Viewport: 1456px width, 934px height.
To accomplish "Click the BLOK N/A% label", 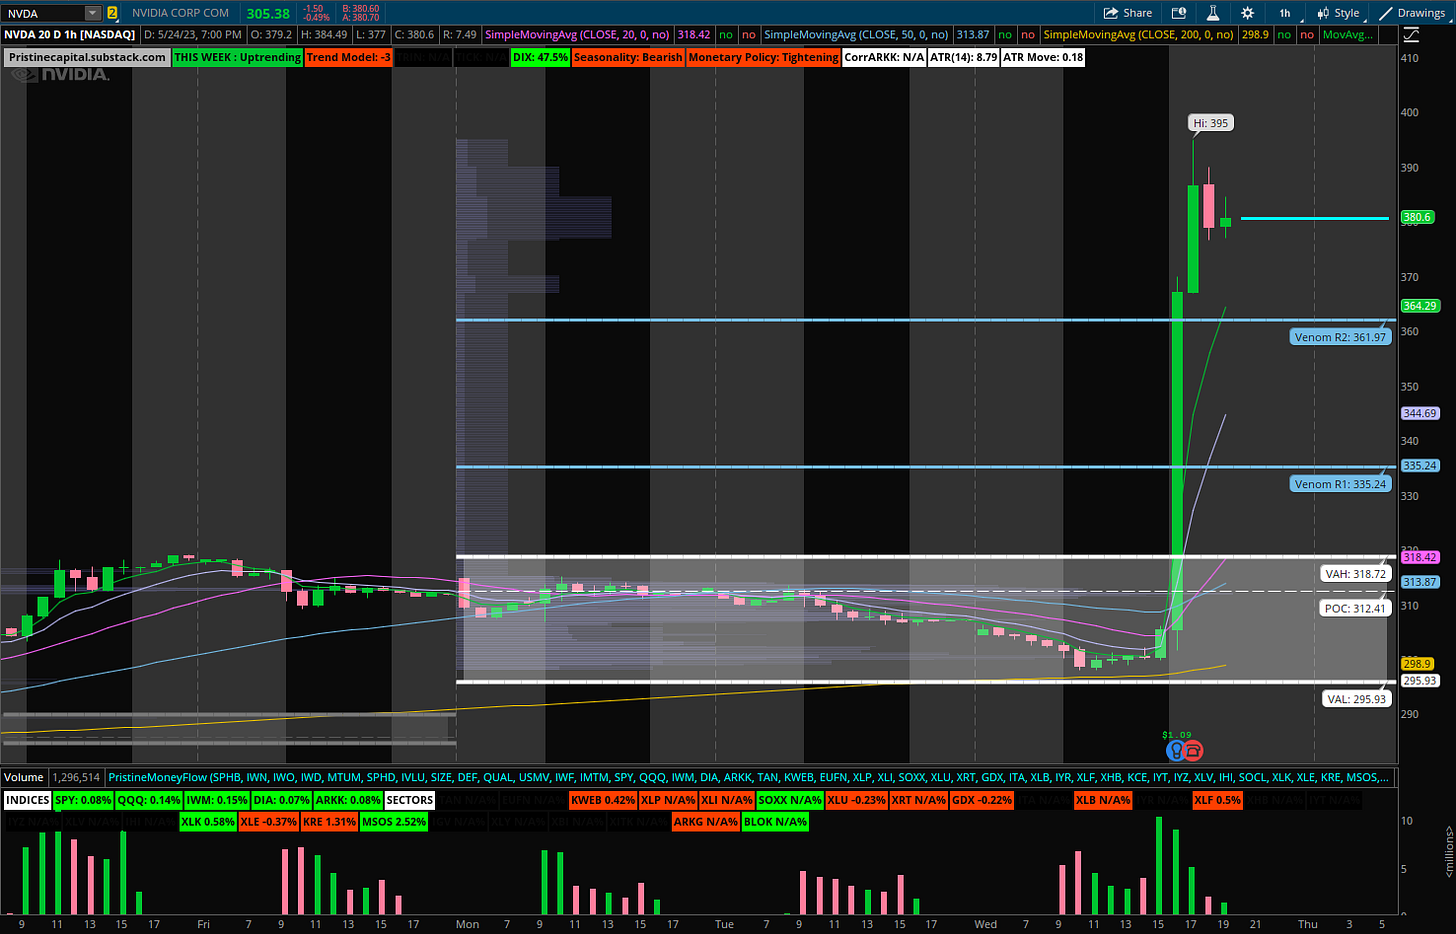I will [775, 822].
